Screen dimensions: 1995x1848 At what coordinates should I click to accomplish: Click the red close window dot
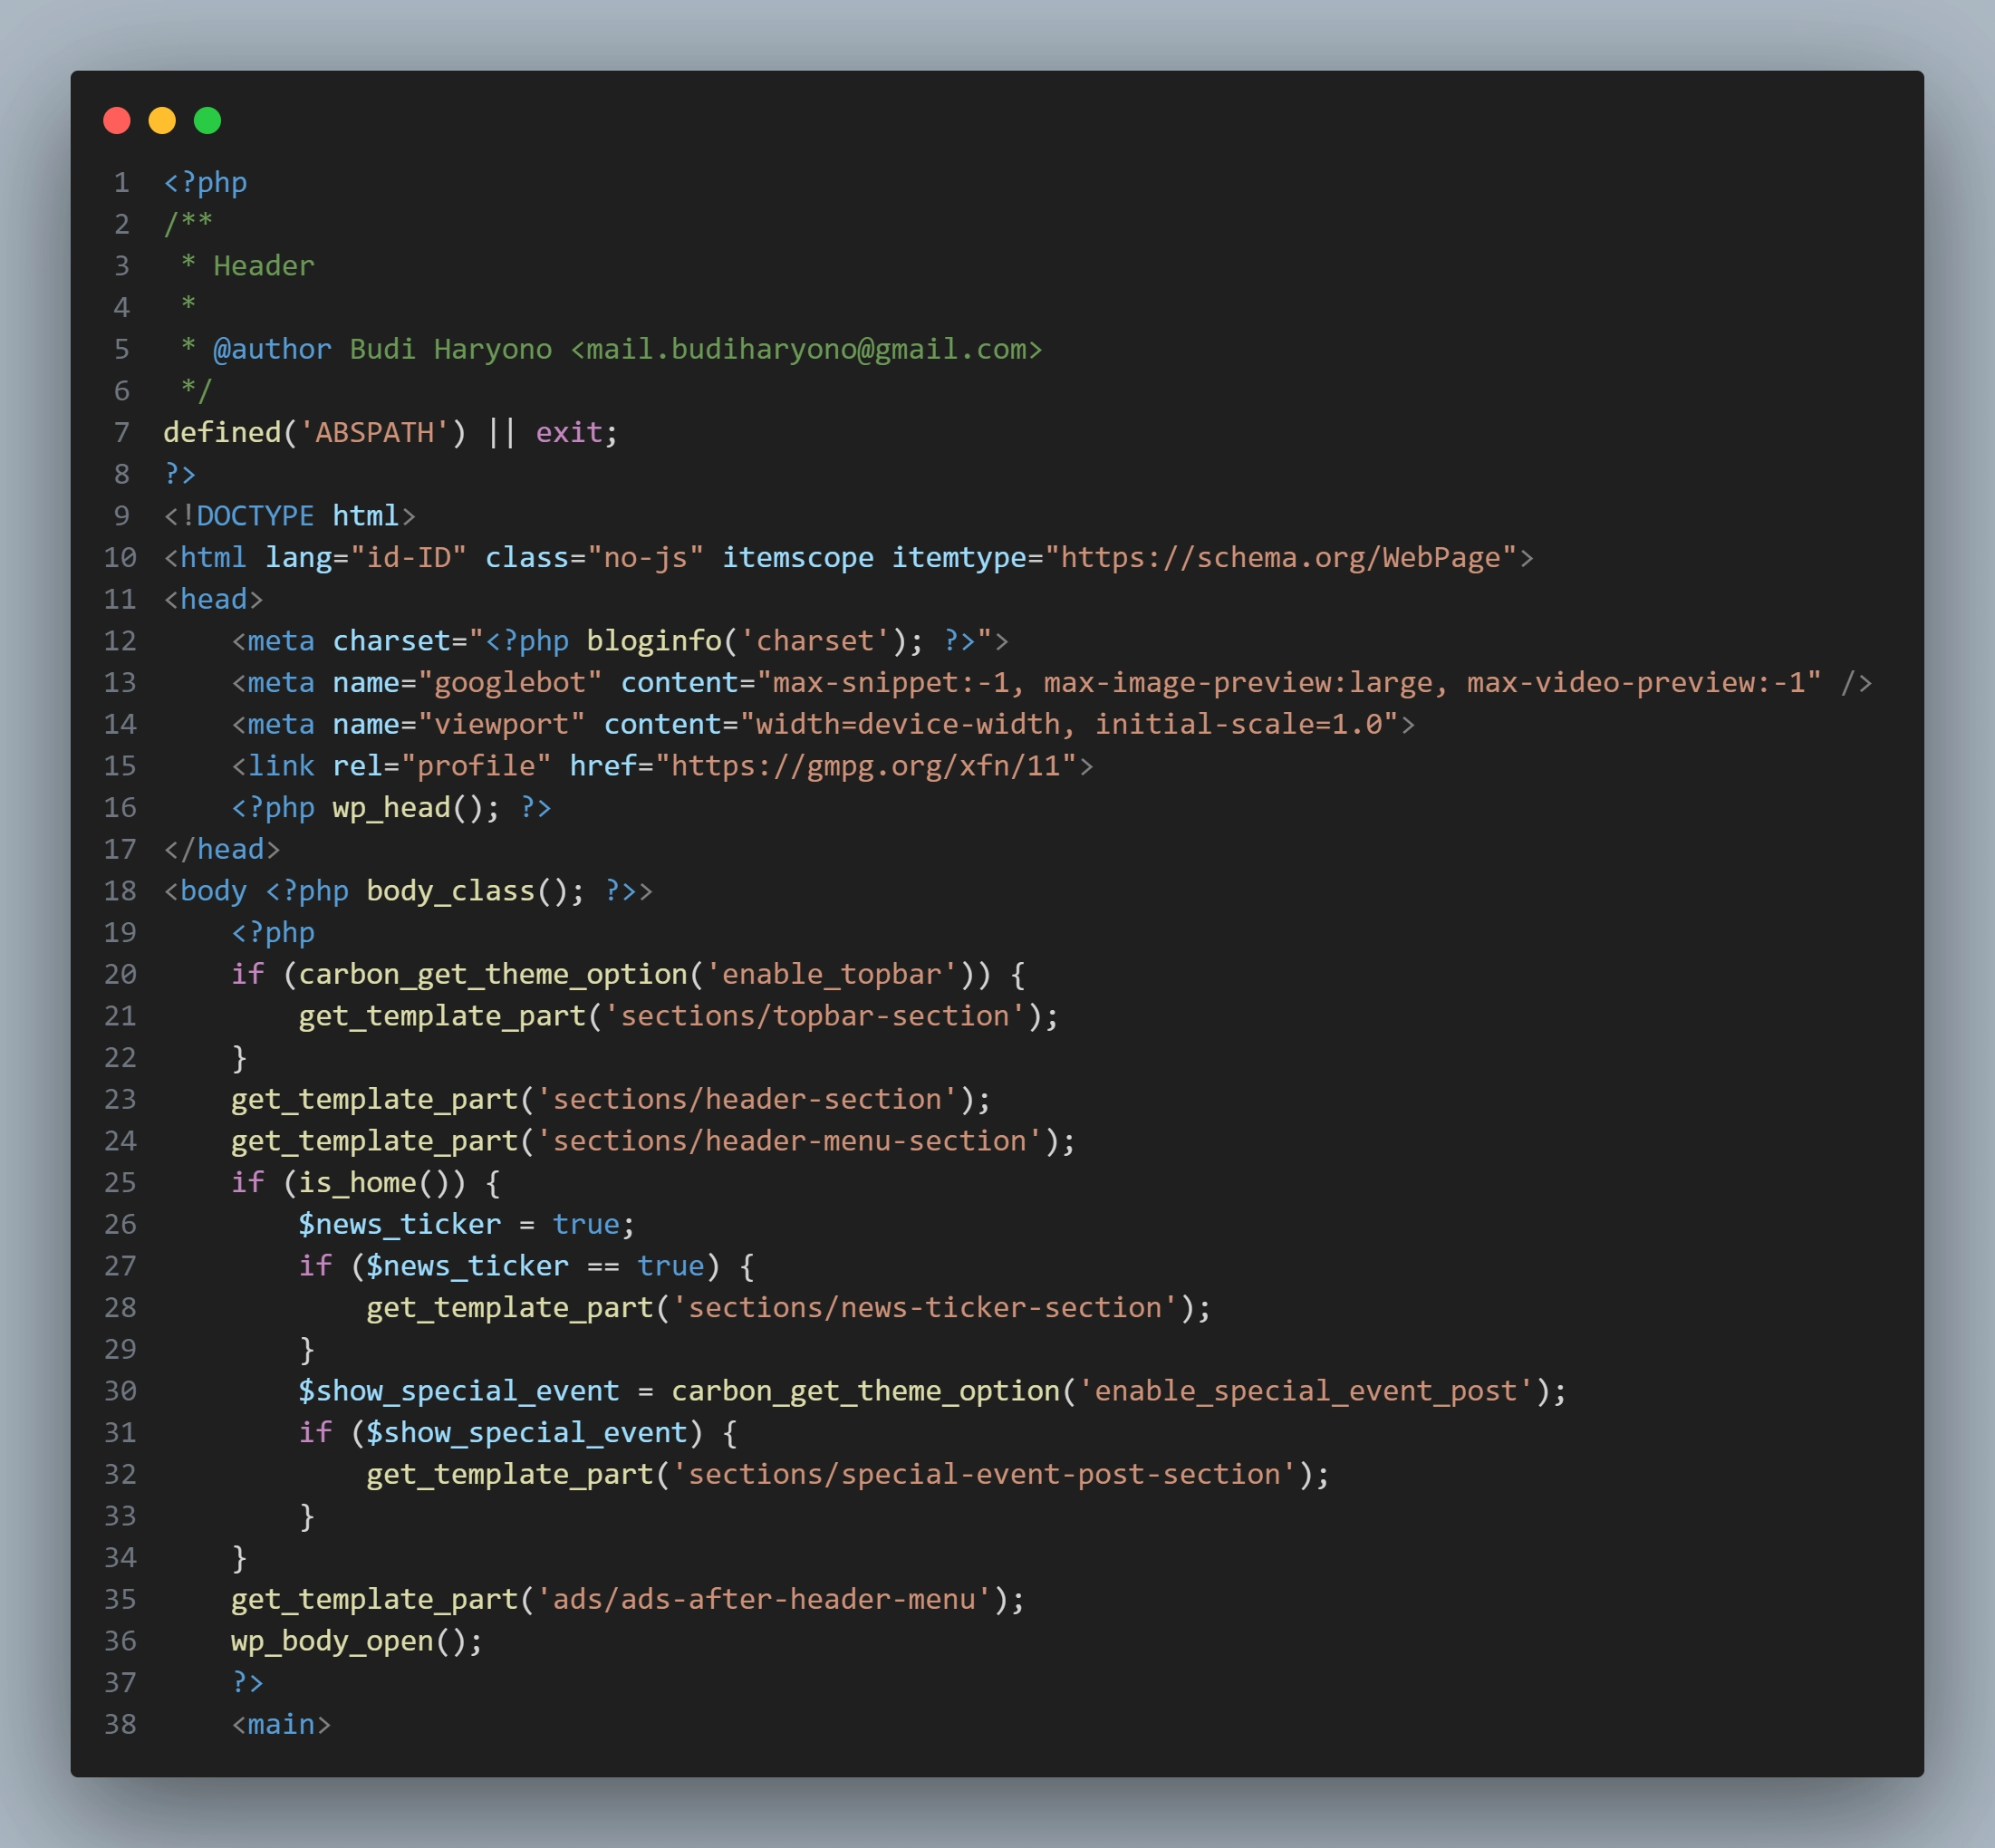[x=117, y=121]
